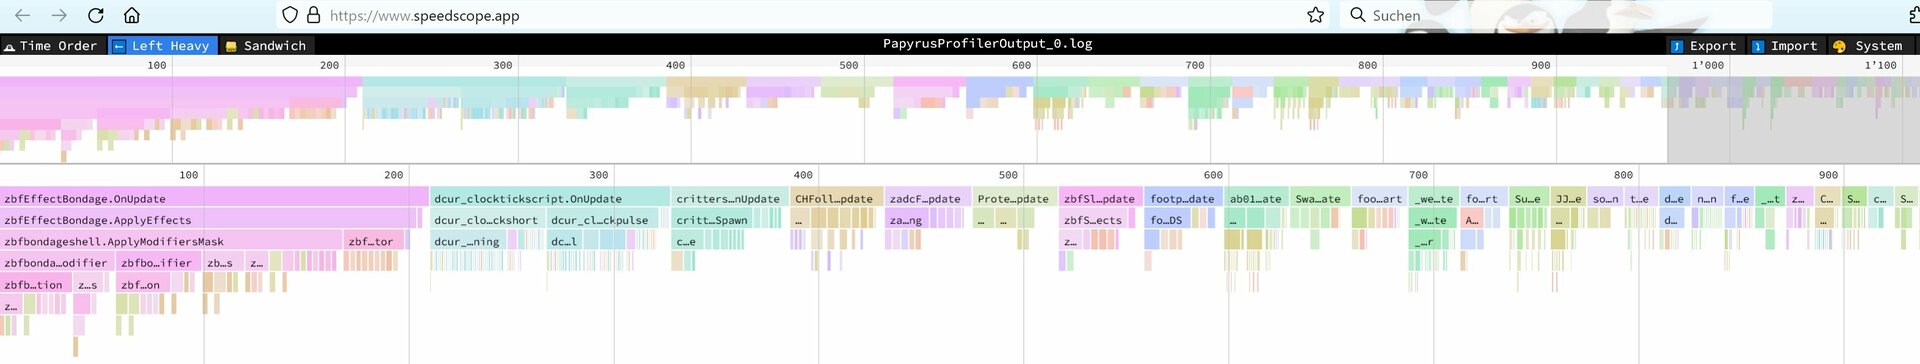Go forward in browser history
Image resolution: width=1920 pixels, height=364 pixels.
pyautogui.click(x=59, y=15)
